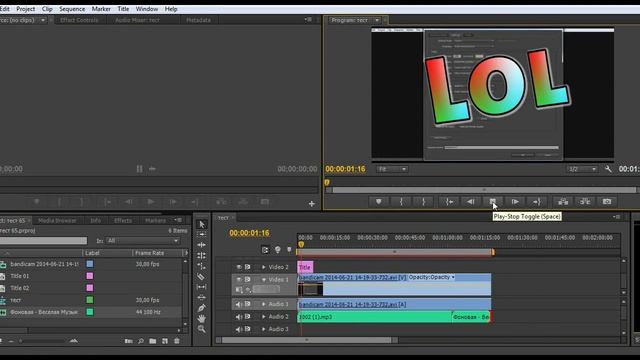Open the Sequence menu
Image resolution: width=640 pixels, height=360 pixels.
(x=72, y=9)
